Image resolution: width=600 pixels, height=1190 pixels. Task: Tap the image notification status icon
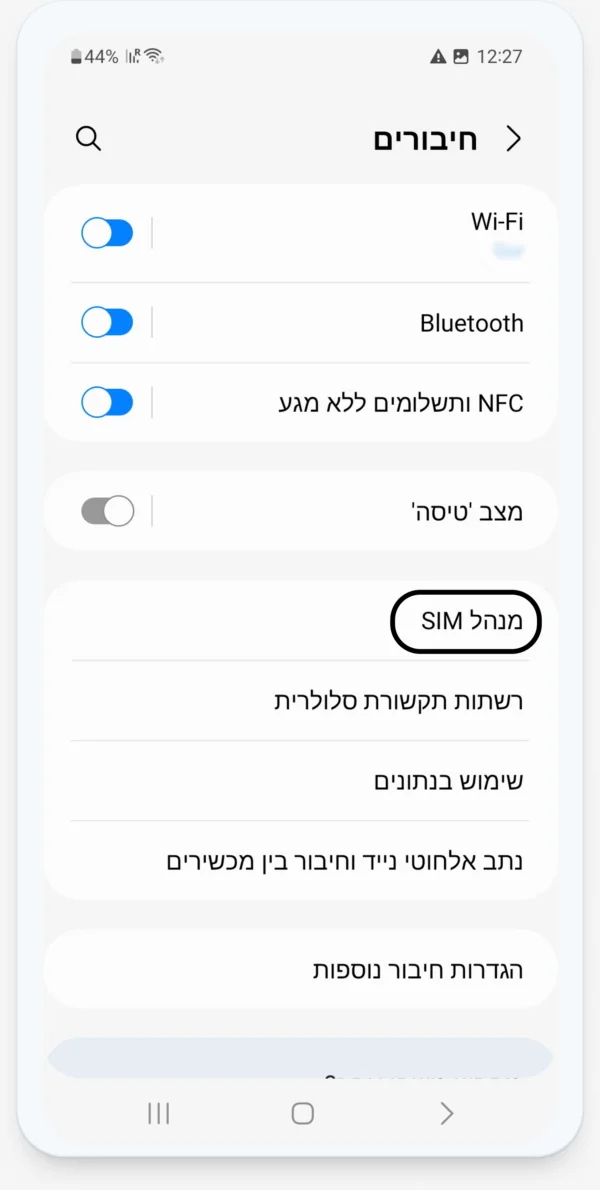[461, 57]
